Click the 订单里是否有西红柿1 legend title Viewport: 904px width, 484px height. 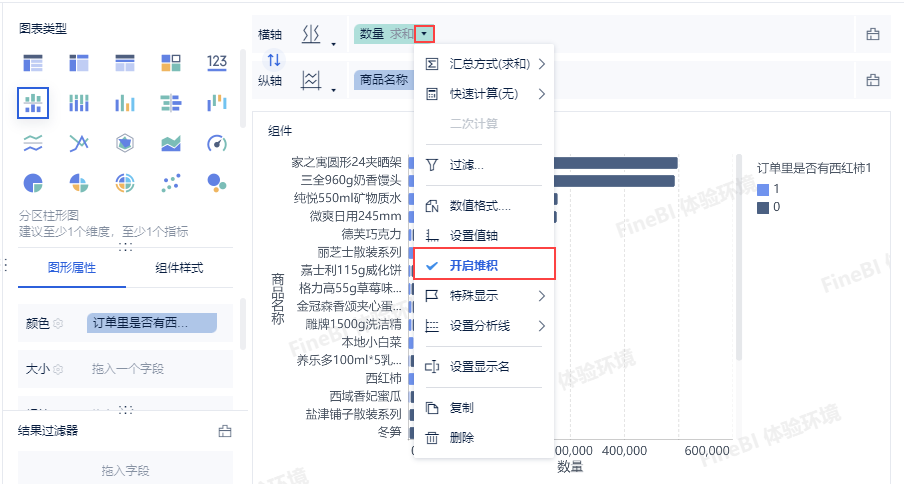coord(814,168)
